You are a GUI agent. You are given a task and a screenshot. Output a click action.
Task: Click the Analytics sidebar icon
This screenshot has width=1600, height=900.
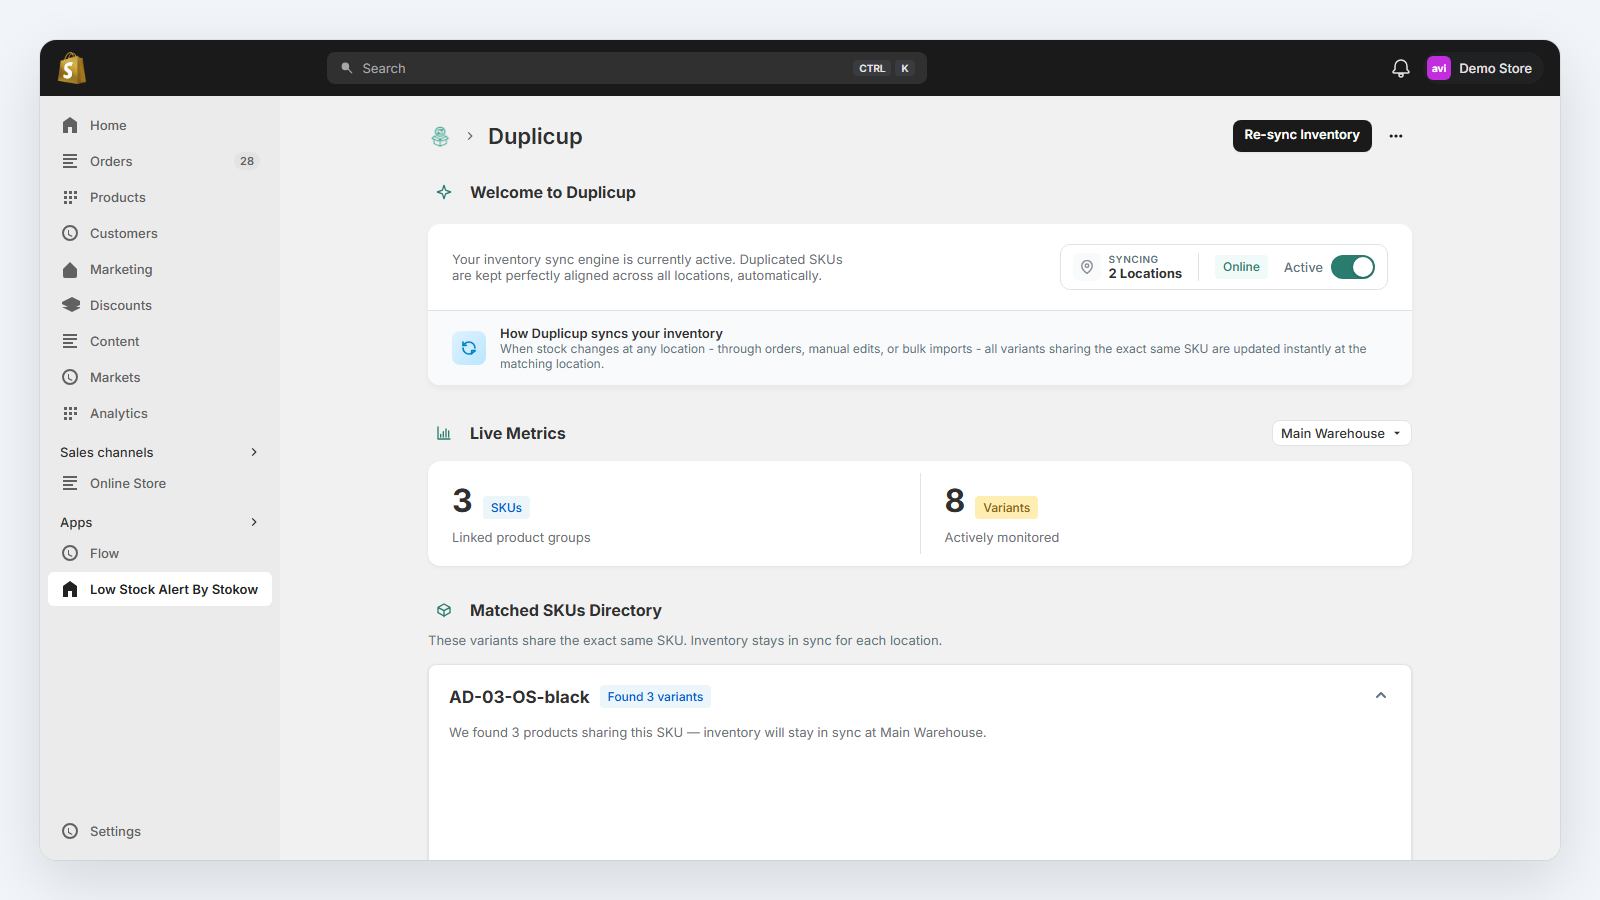pos(70,413)
